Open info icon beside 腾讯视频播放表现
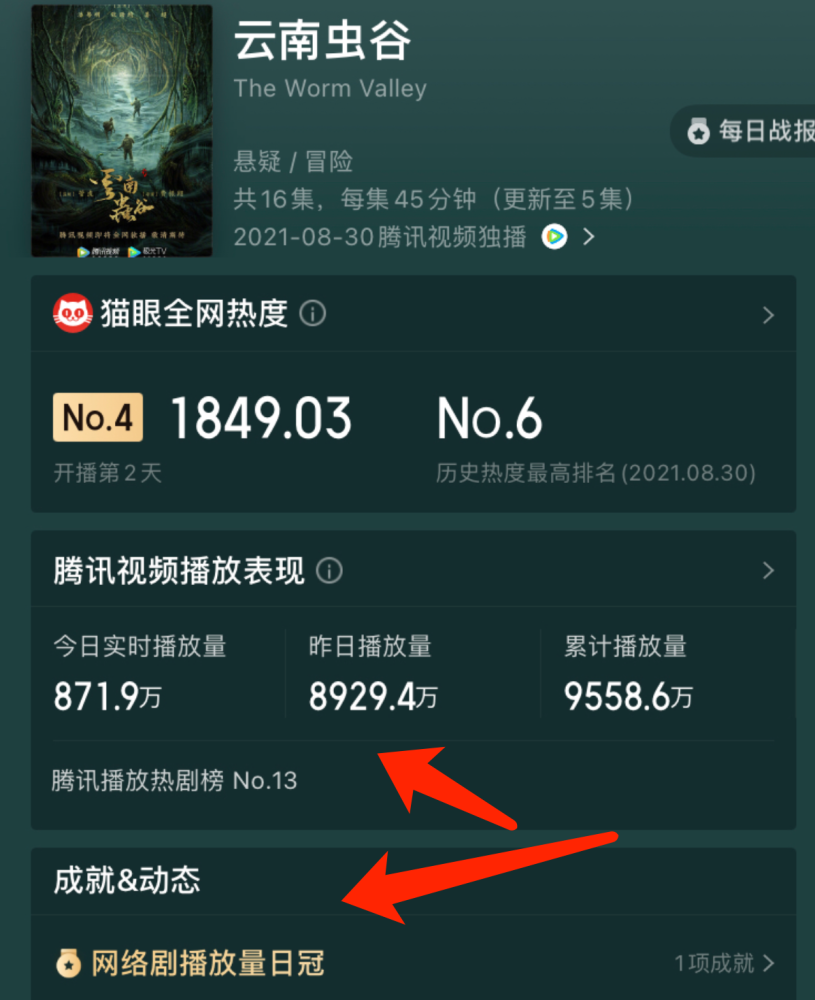This screenshot has width=815, height=1000. [x=329, y=570]
